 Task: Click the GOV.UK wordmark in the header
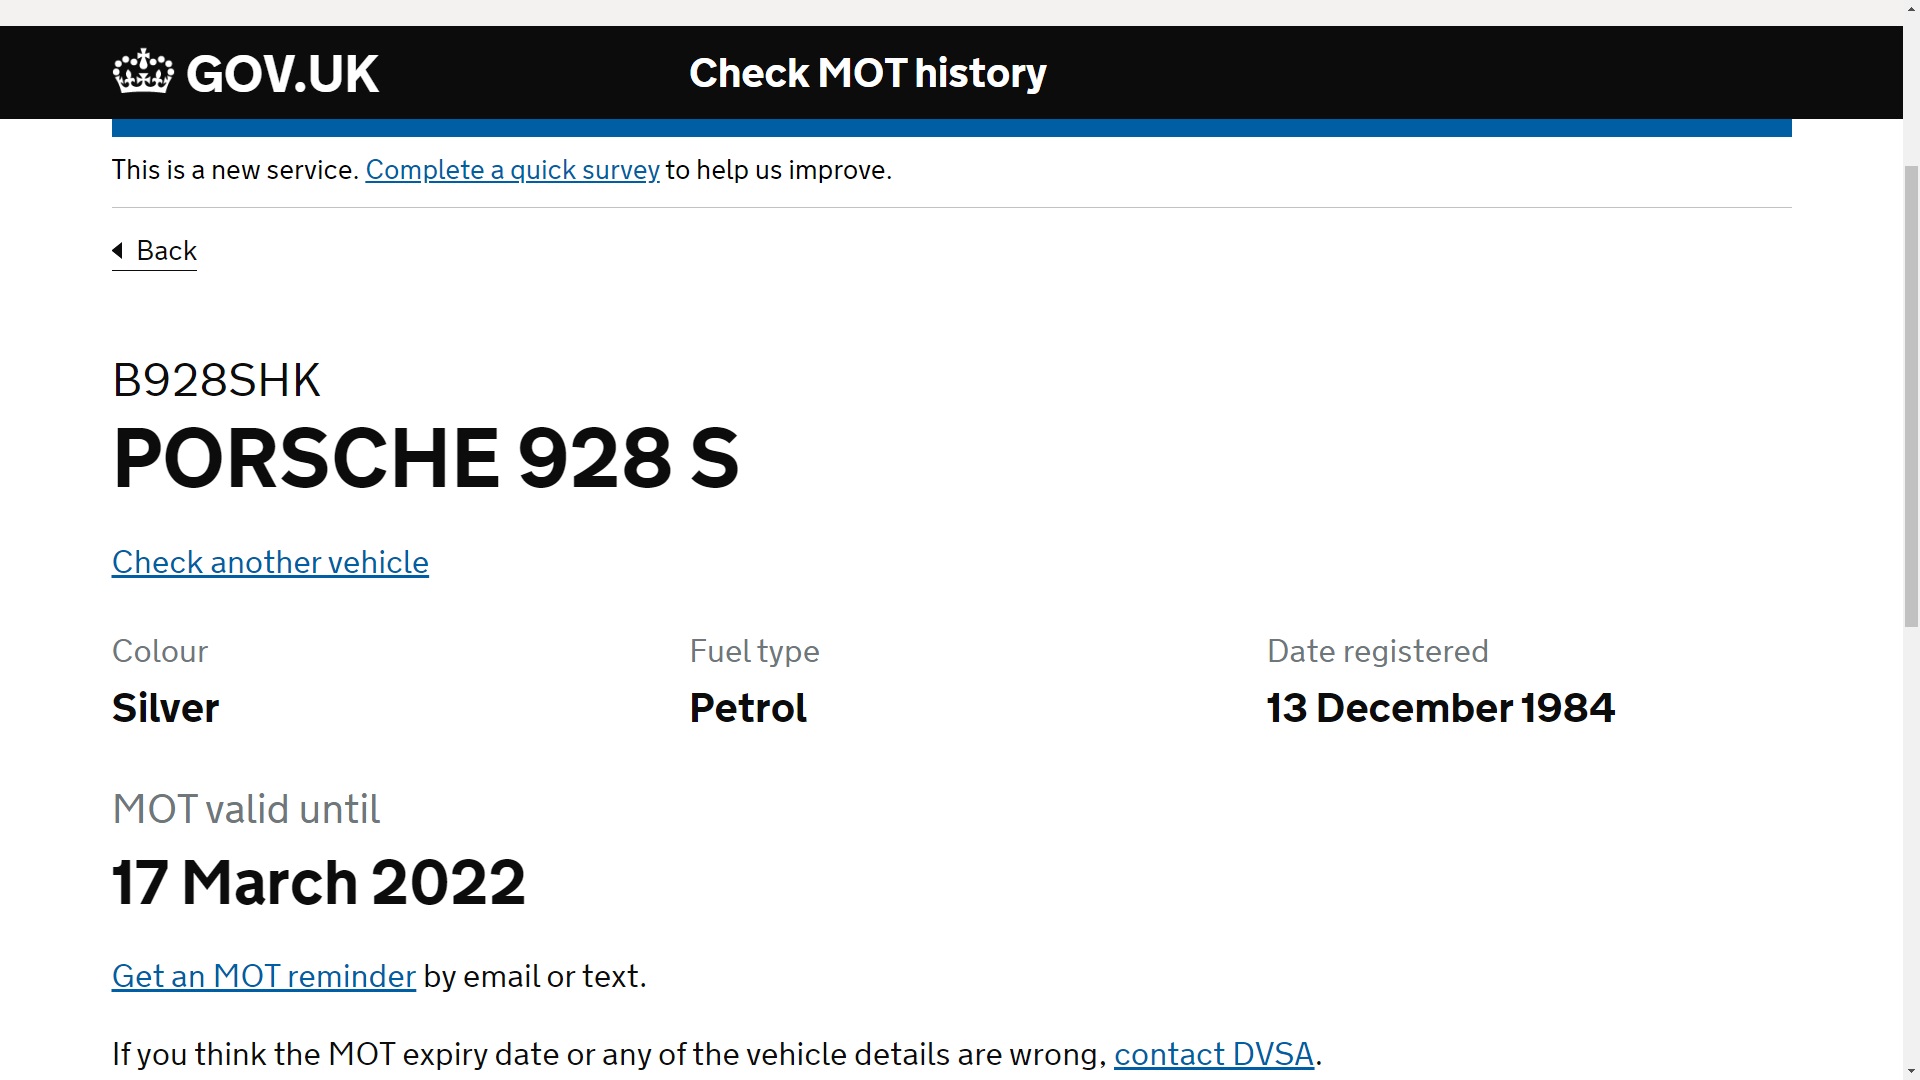click(x=282, y=74)
